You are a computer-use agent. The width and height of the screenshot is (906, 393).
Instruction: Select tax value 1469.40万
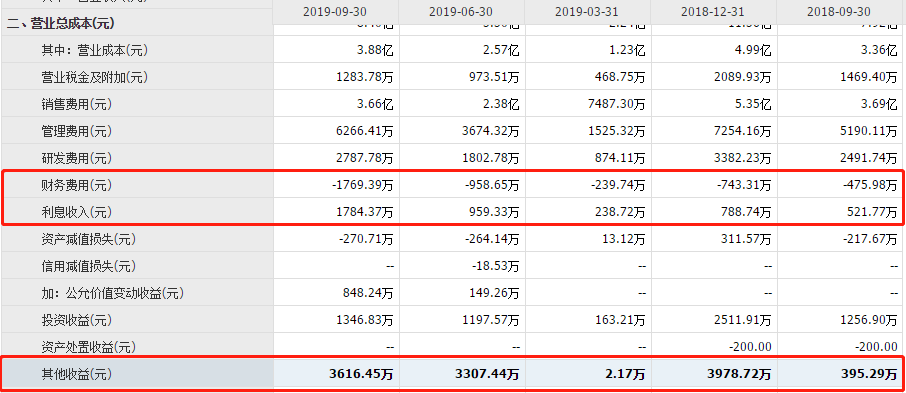click(868, 77)
